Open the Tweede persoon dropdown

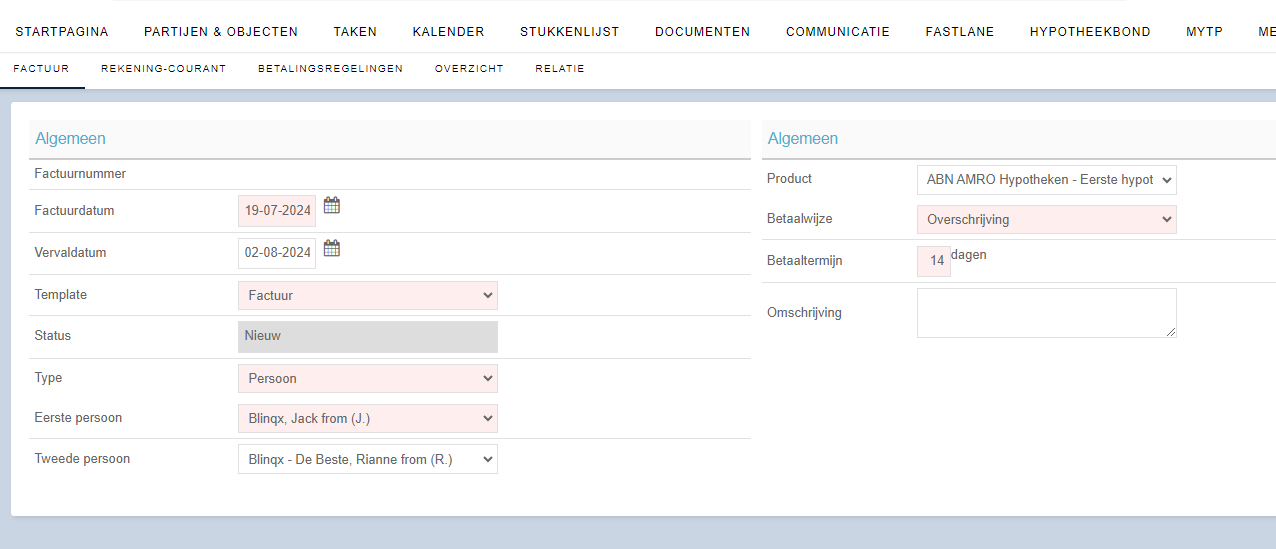(x=368, y=459)
